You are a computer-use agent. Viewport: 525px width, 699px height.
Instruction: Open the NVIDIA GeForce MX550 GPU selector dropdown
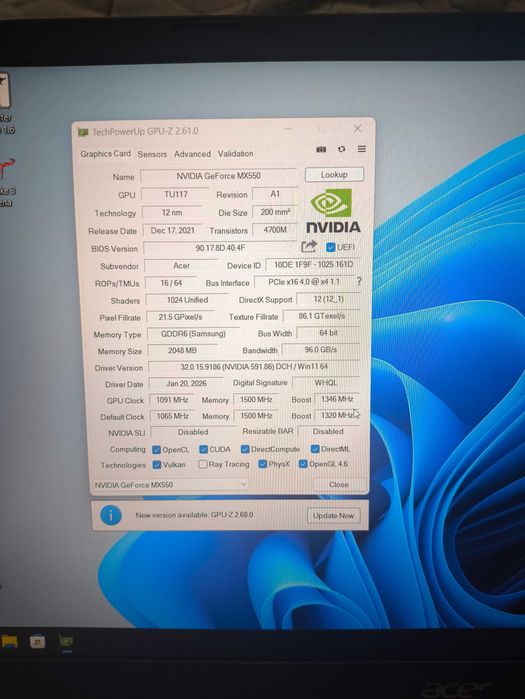pyautogui.click(x=170, y=485)
